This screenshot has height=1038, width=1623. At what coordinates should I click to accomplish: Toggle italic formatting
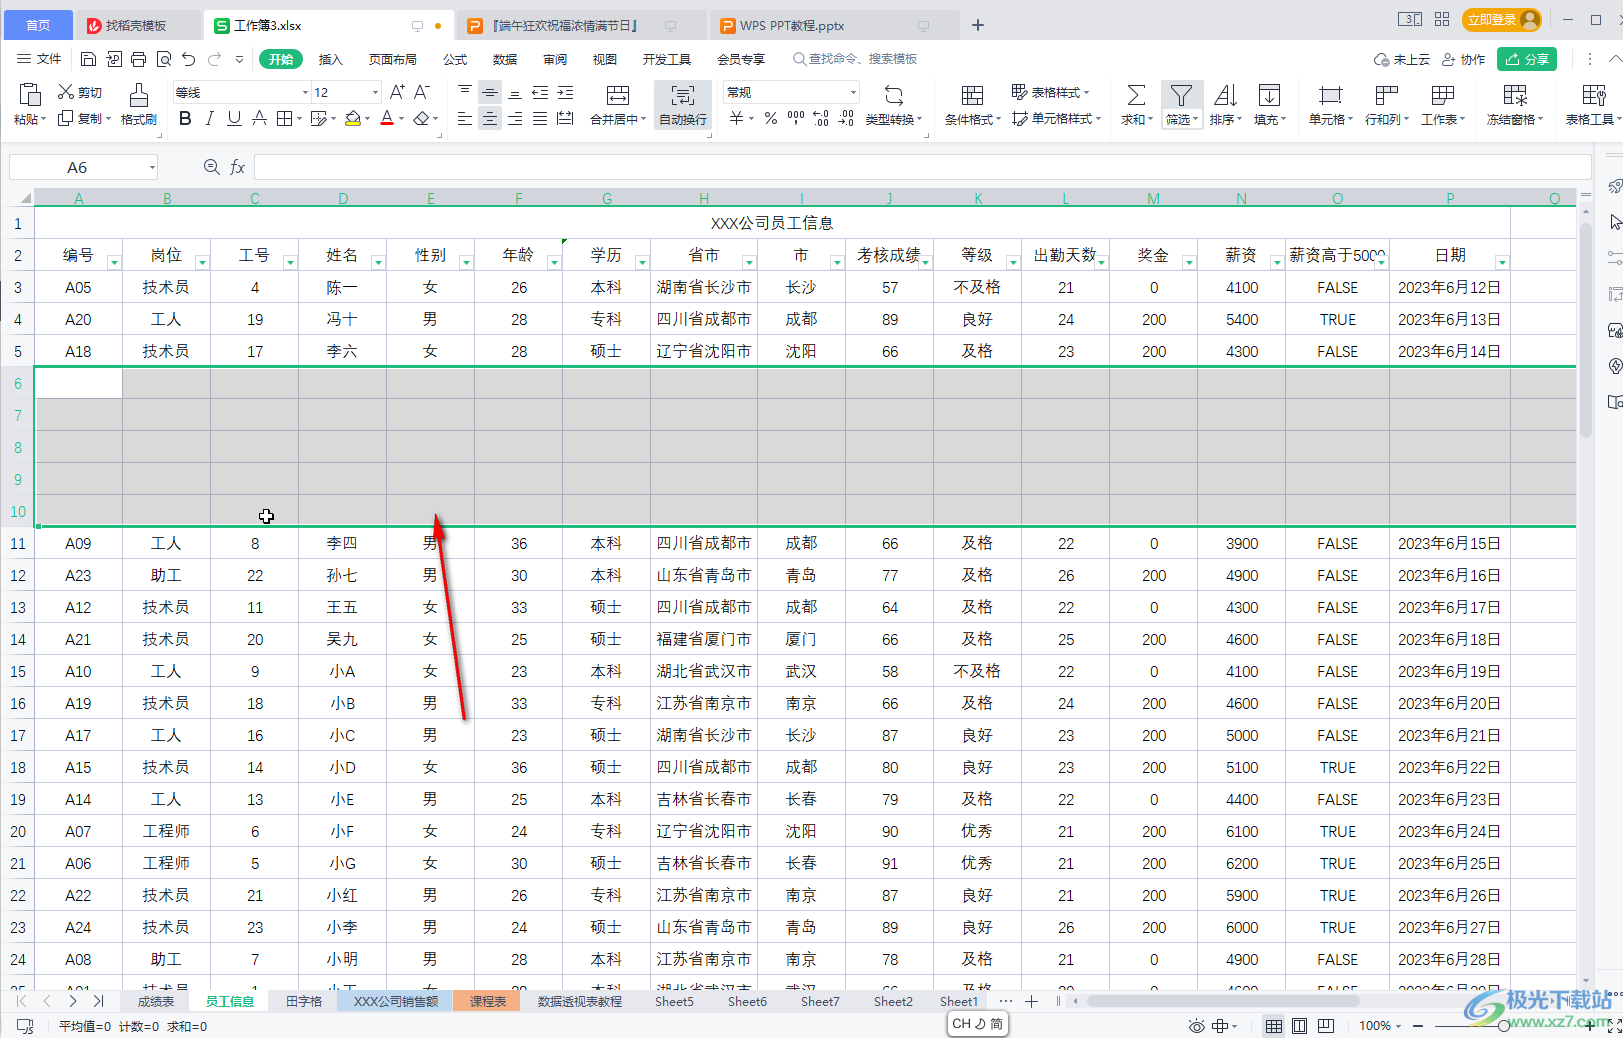click(x=209, y=119)
